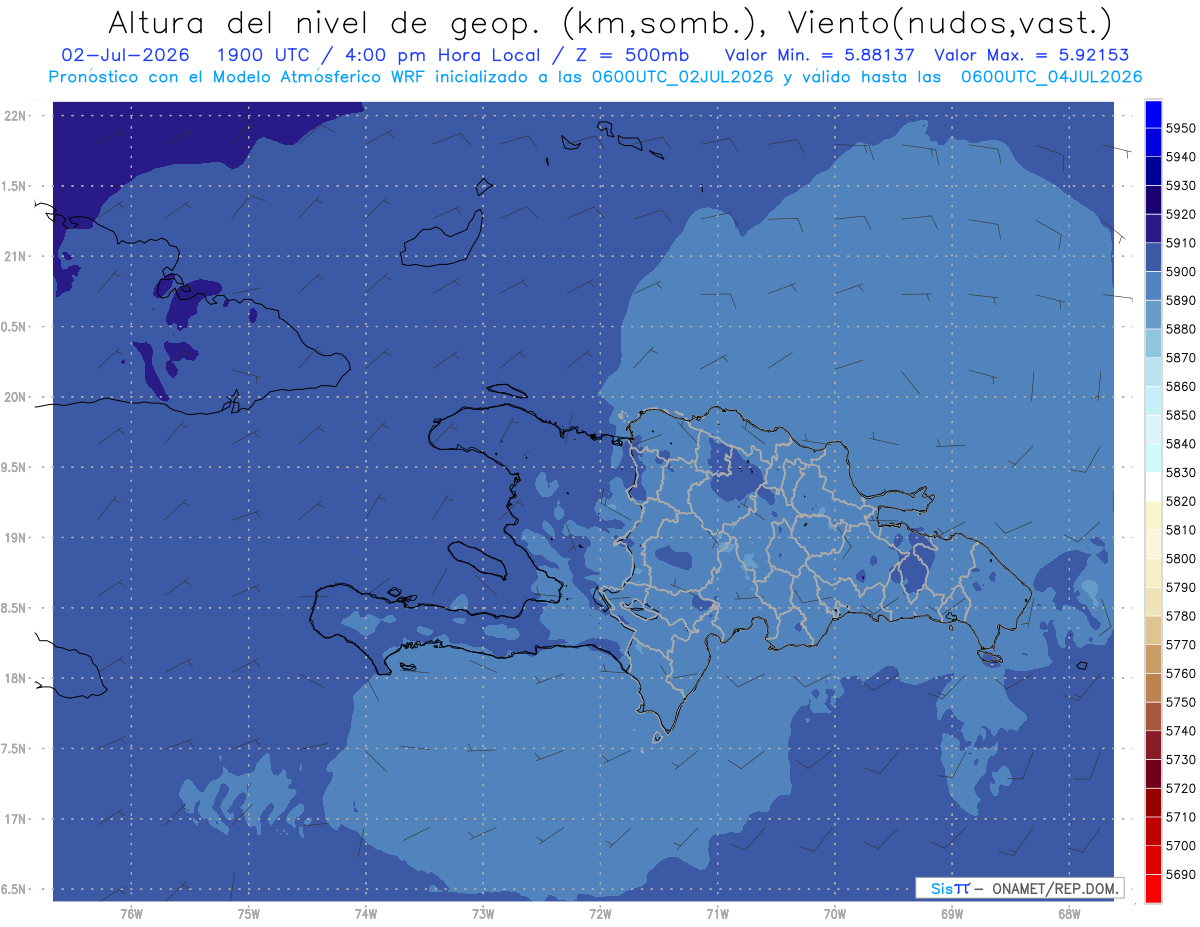Click the 5920 color scale label

tap(1180, 214)
